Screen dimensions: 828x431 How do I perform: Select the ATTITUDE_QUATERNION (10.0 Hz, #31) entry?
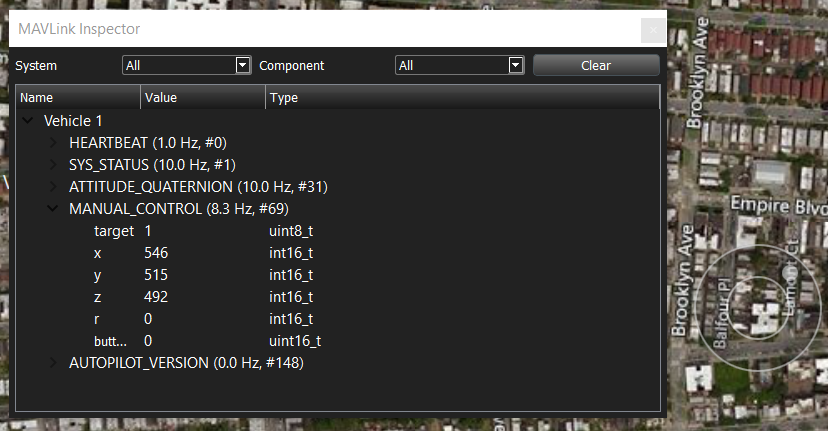coord(199,187)
